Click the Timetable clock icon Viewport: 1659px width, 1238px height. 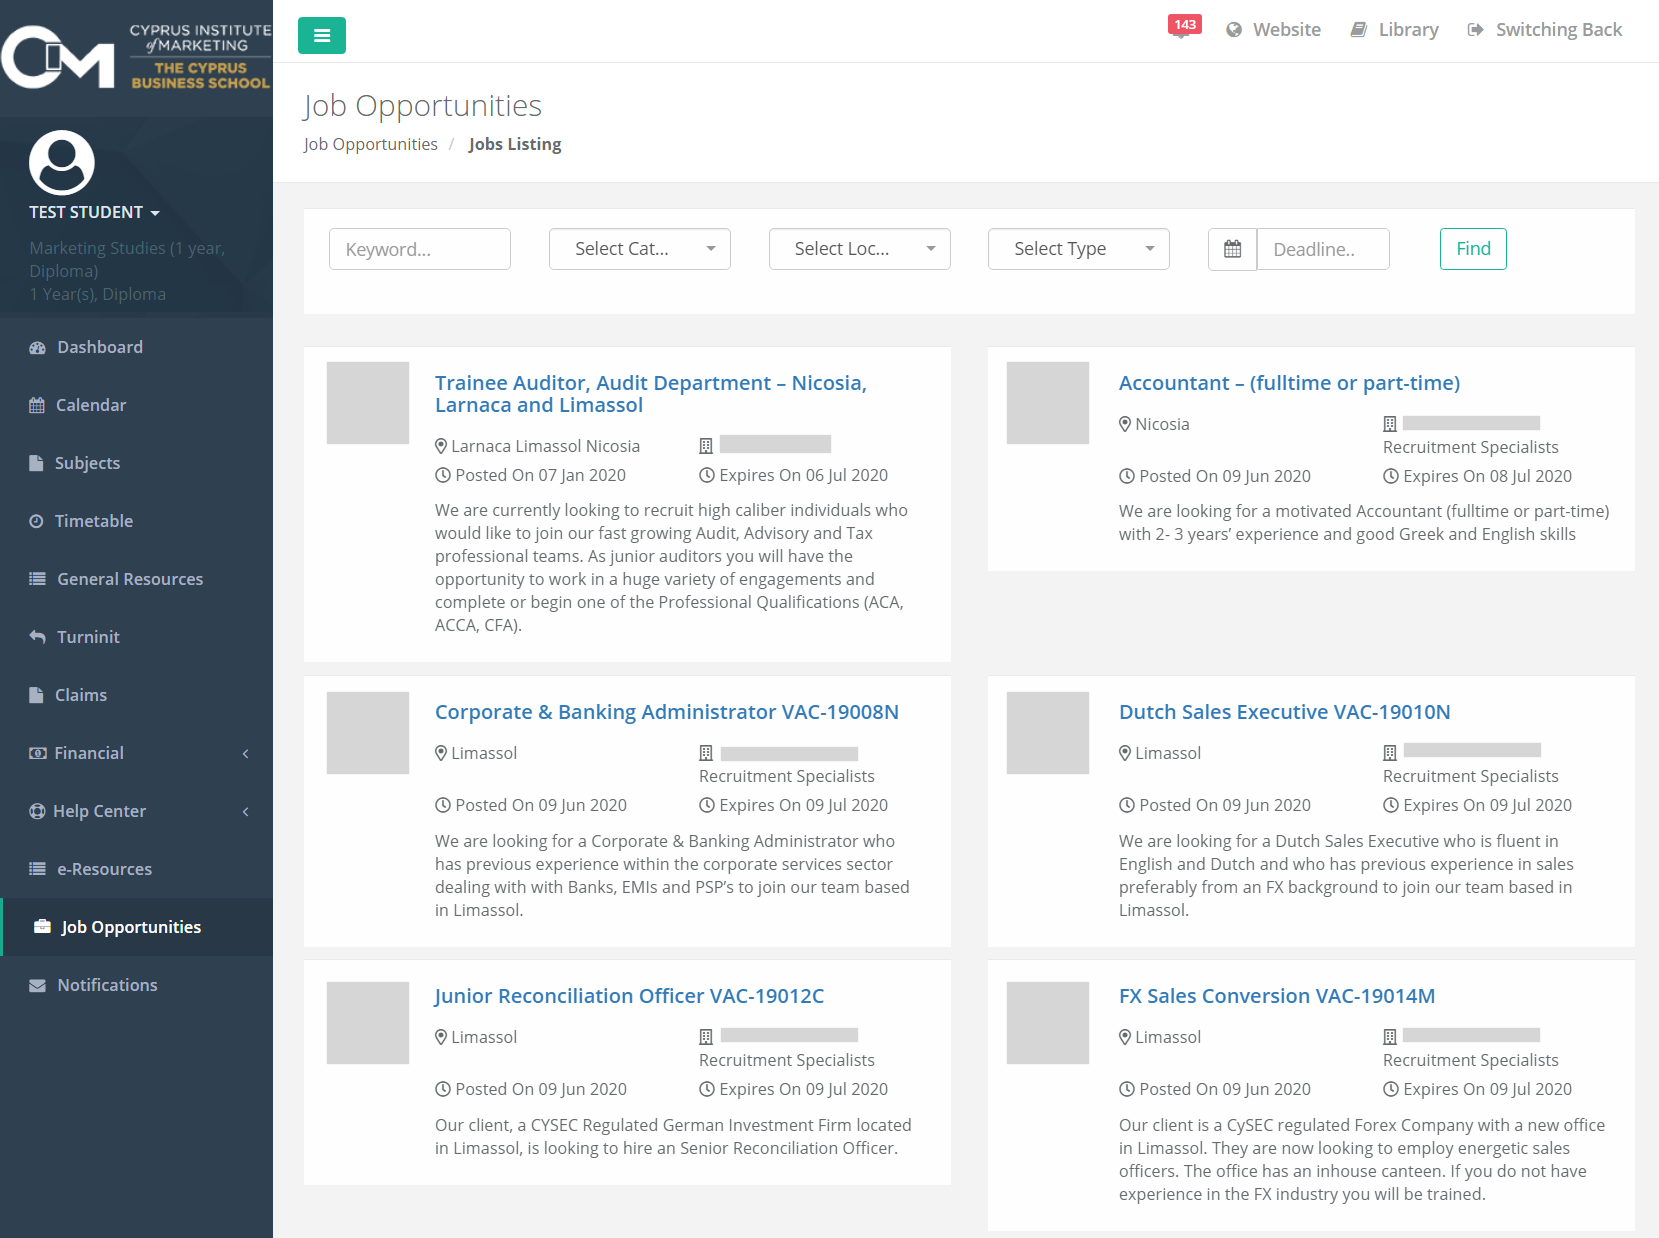(x=37, y=521)
